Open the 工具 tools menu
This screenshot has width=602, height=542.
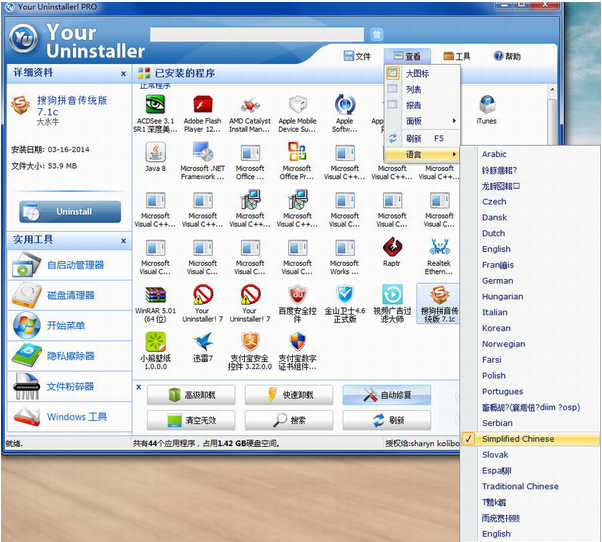(x=456, y=56)
